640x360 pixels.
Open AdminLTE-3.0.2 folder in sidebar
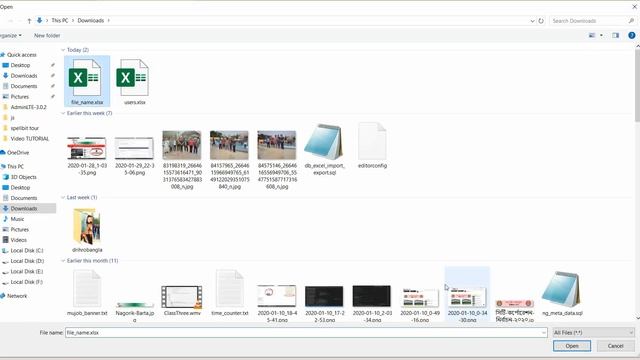[29, 107]
